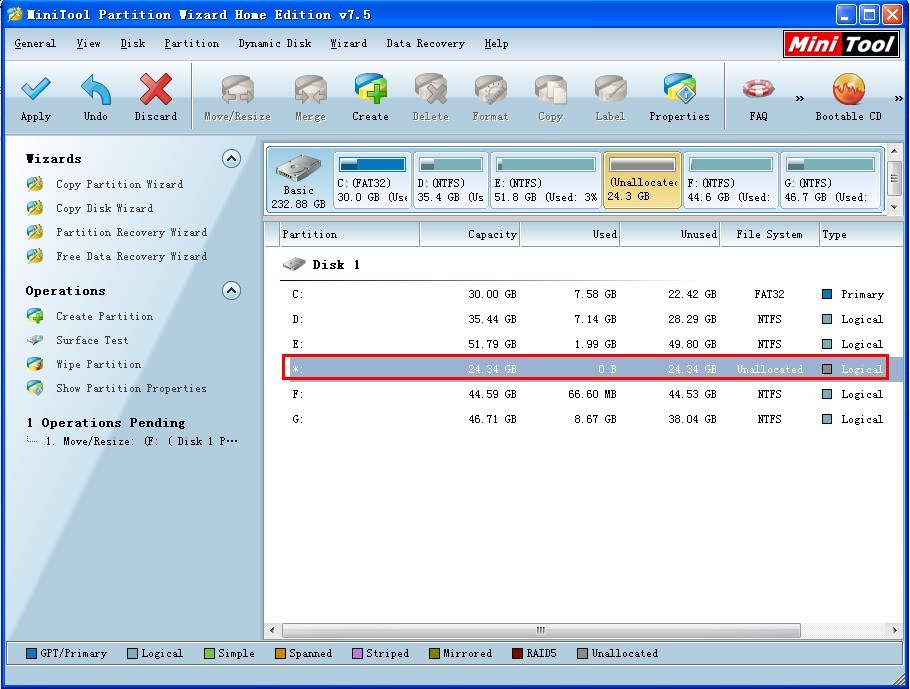Open the Disk menu
This screenshot has height=689, width=910.
click(x=133, y=44)
